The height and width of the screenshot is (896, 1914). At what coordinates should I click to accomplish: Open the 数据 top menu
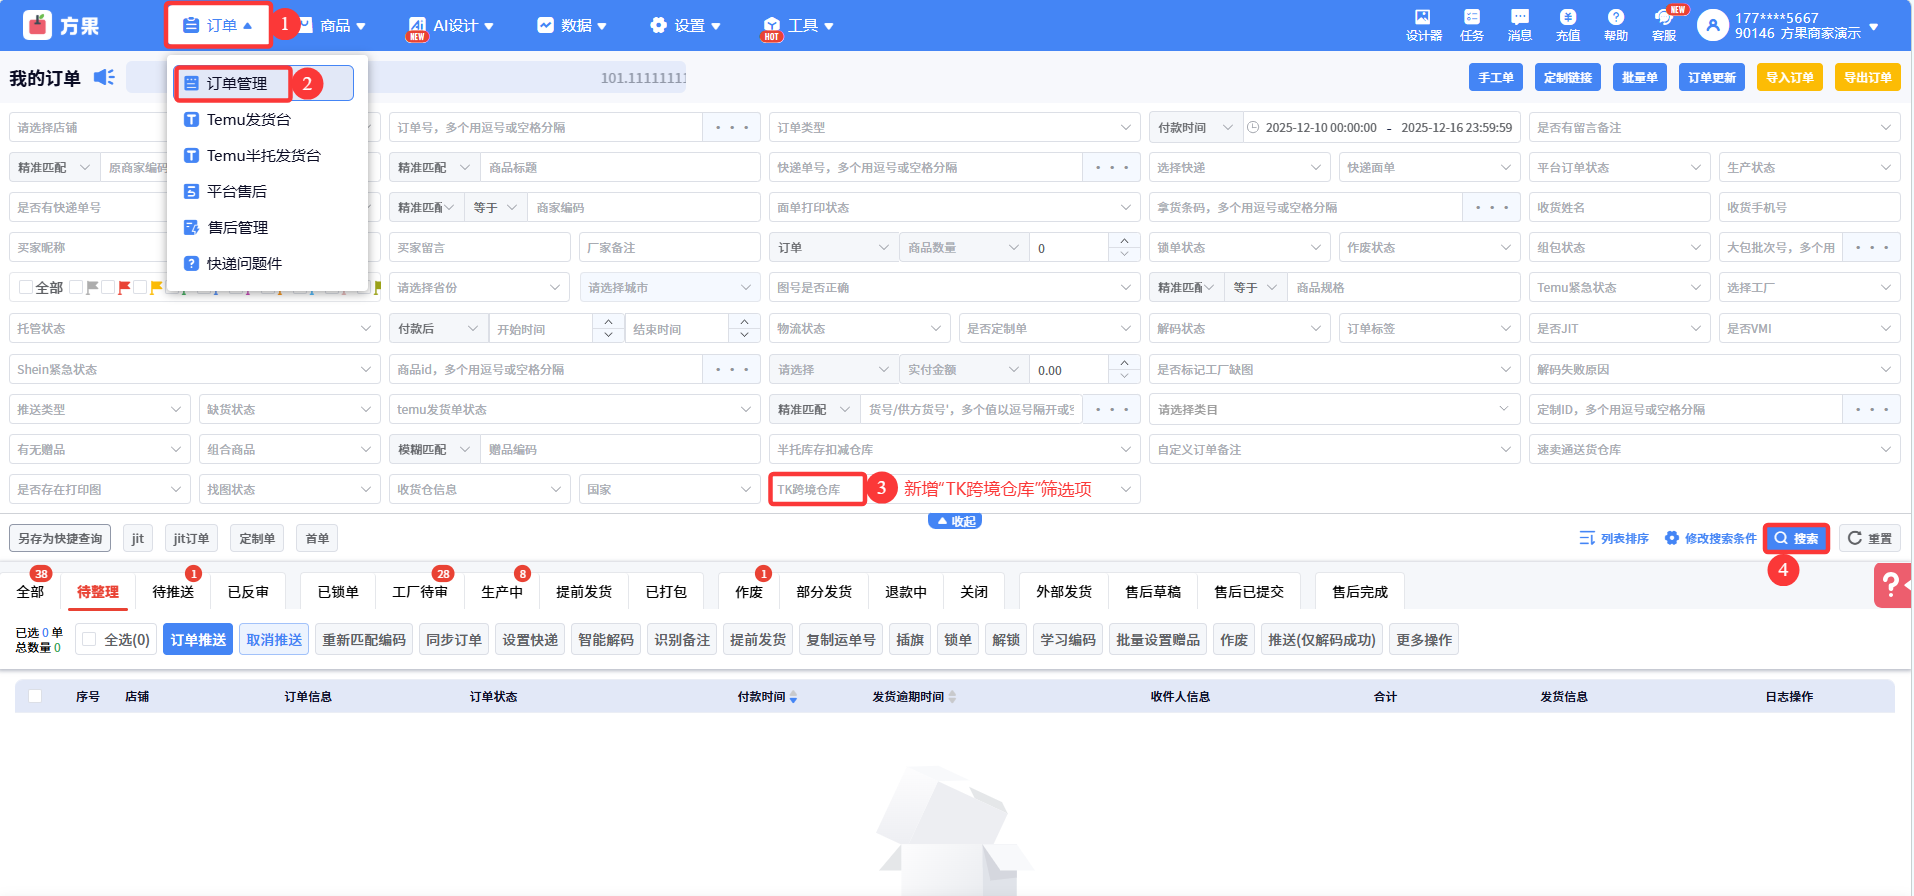(573, 25)
